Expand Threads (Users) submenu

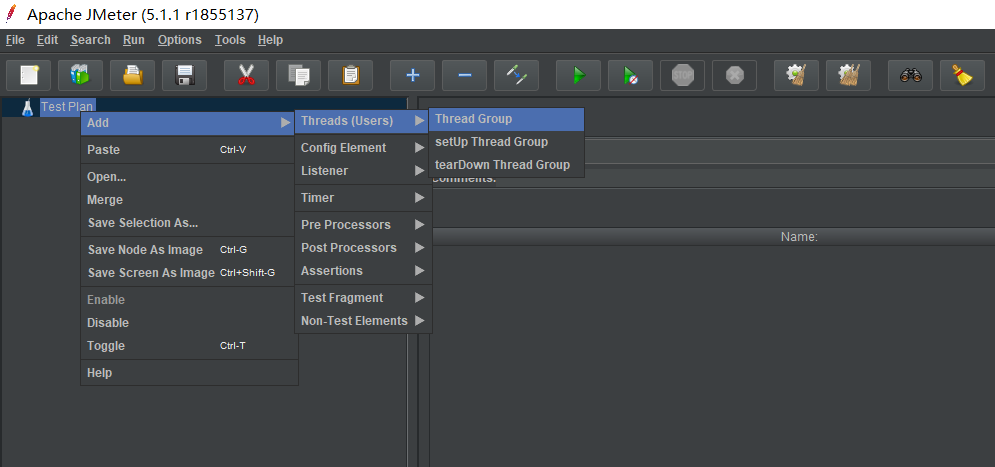[363, 121]
